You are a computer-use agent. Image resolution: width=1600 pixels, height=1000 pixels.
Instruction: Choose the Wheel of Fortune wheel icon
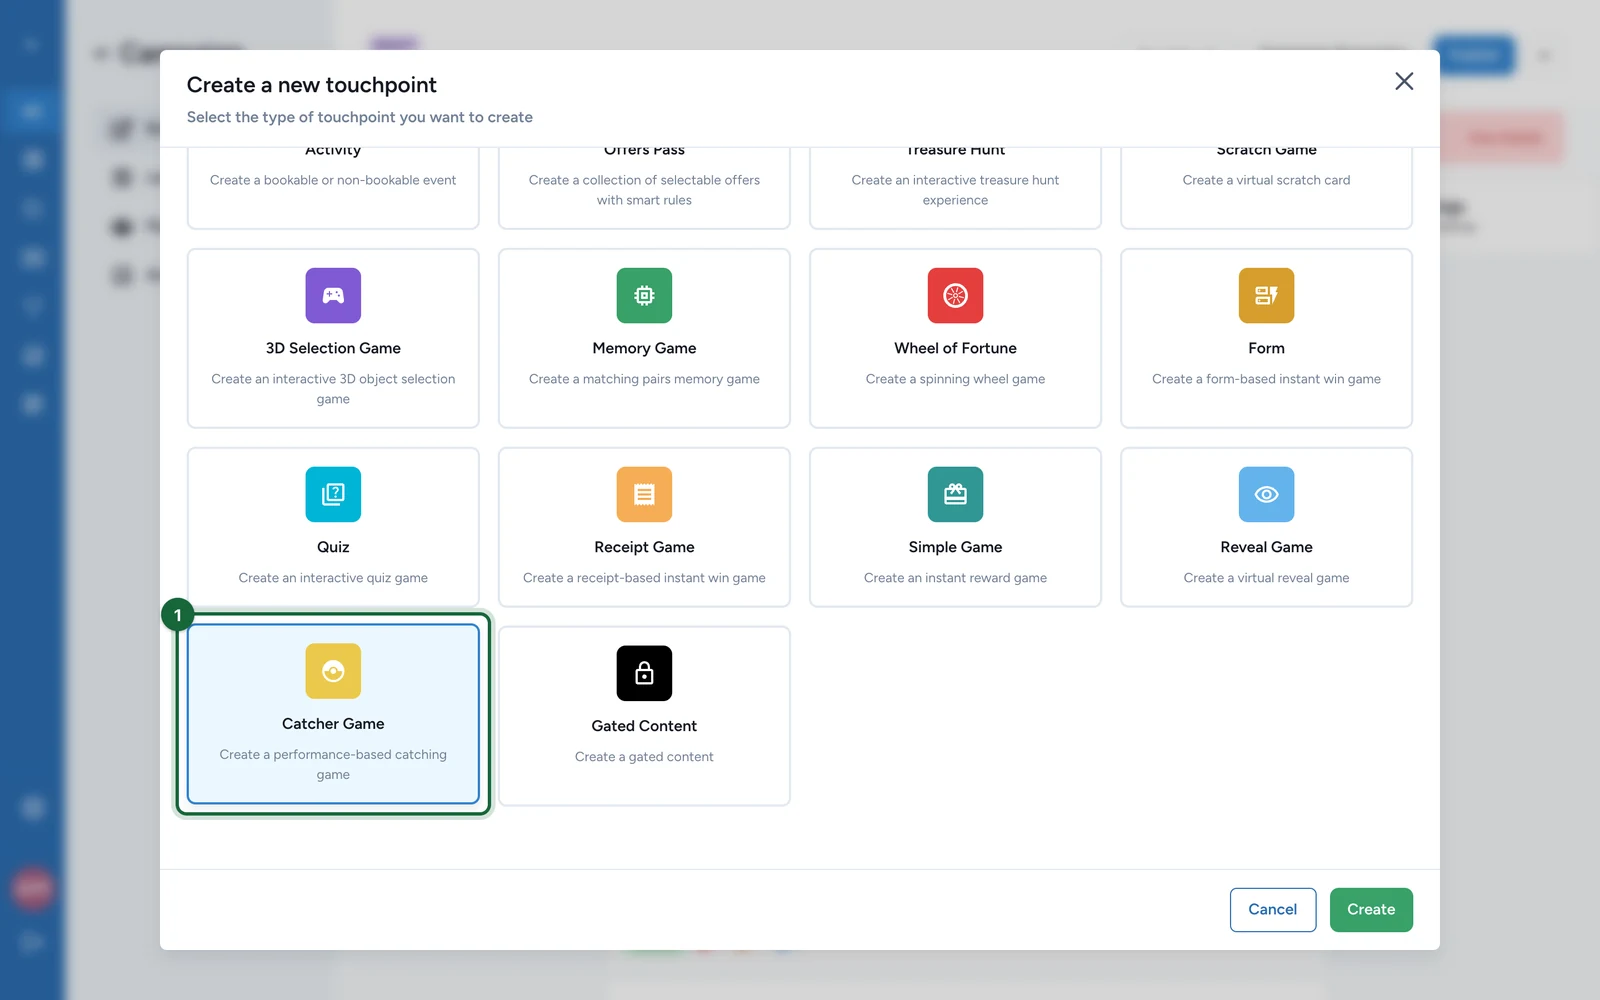[x=955, y=295]
